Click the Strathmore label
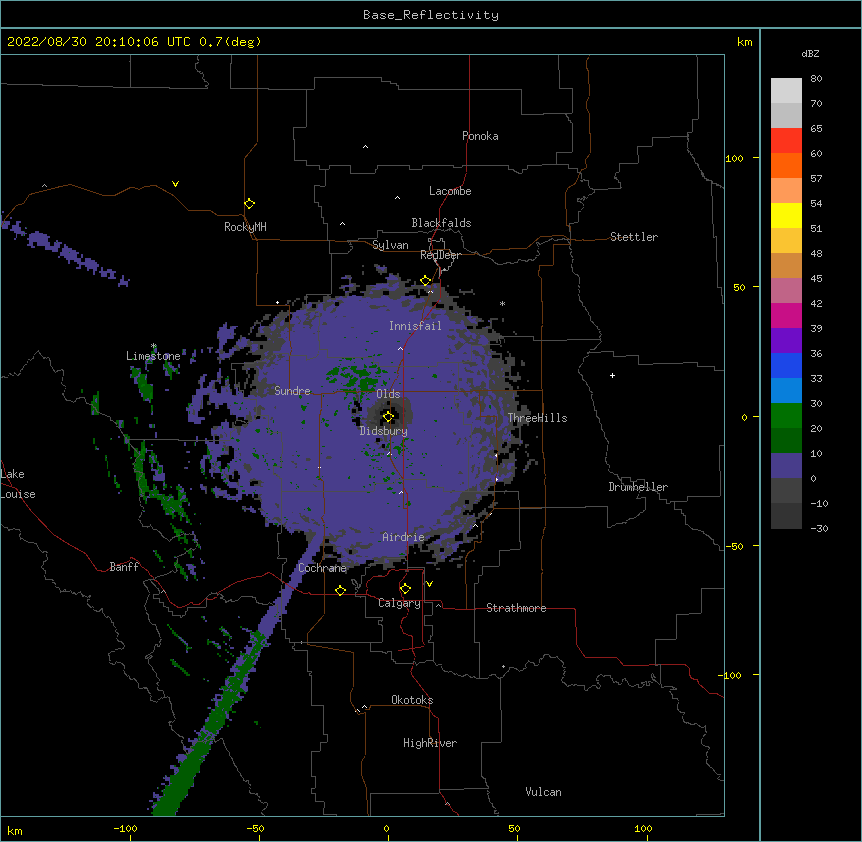The height and width of the screenshot is (842, 862). tap(516, 608)
